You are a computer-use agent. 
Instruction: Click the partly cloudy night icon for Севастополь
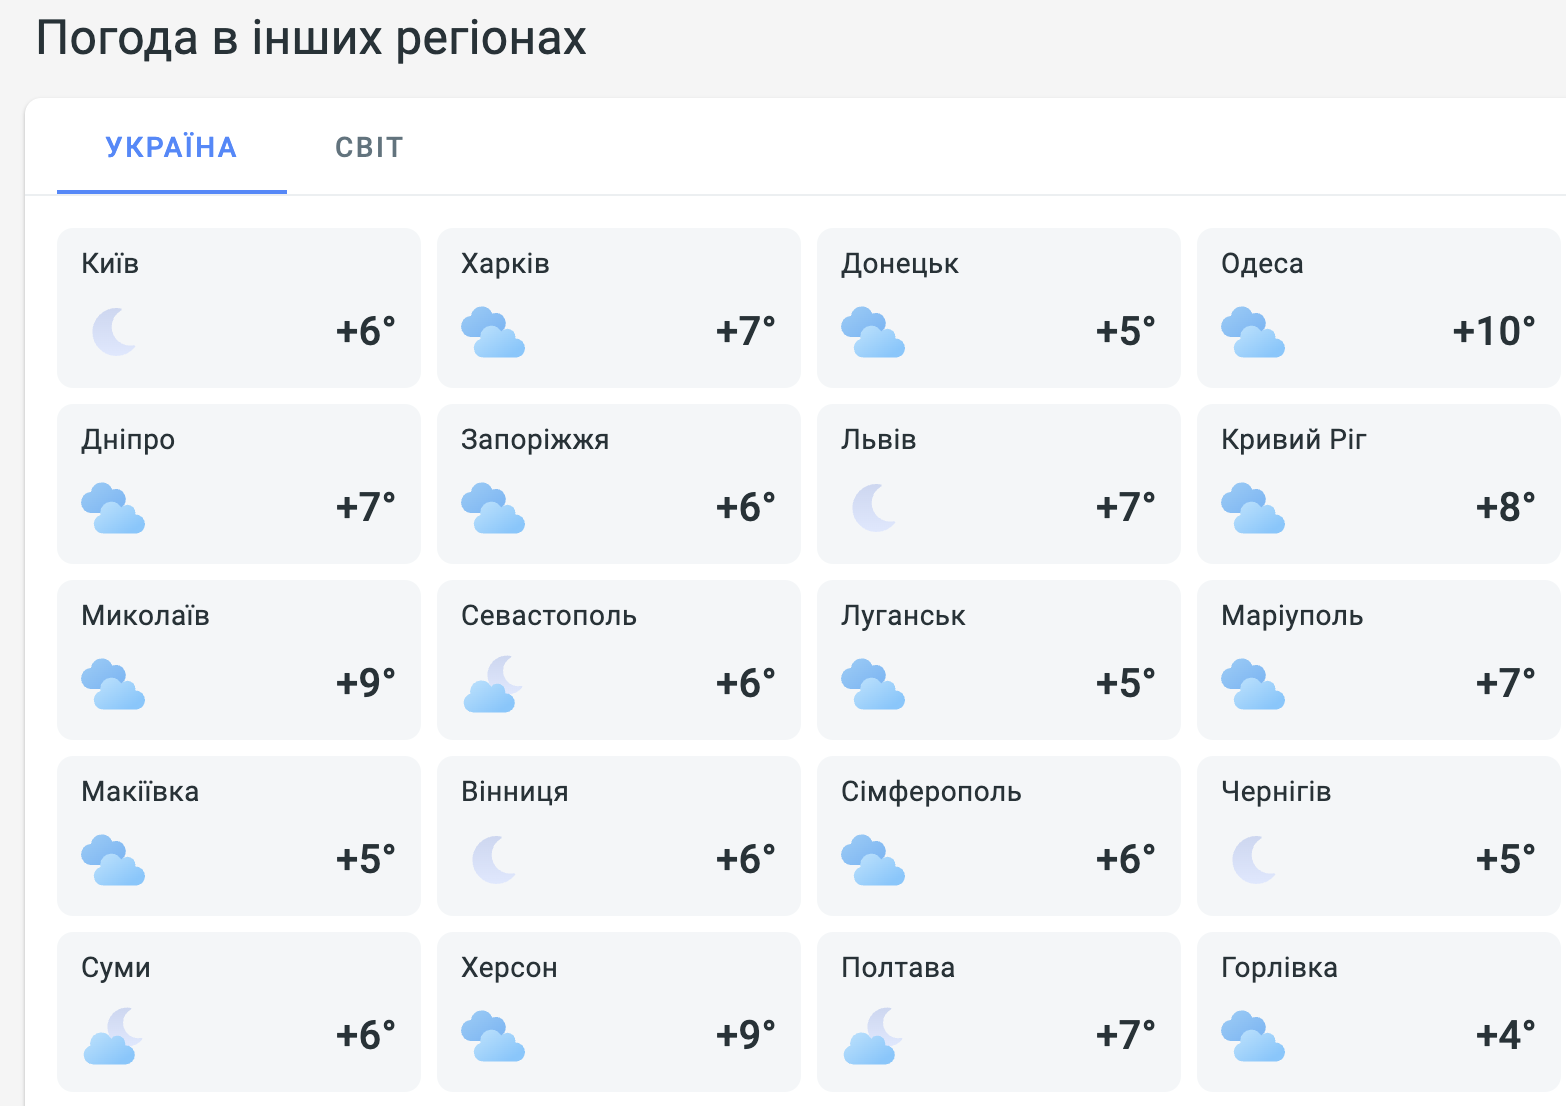(x=493, y=684)
